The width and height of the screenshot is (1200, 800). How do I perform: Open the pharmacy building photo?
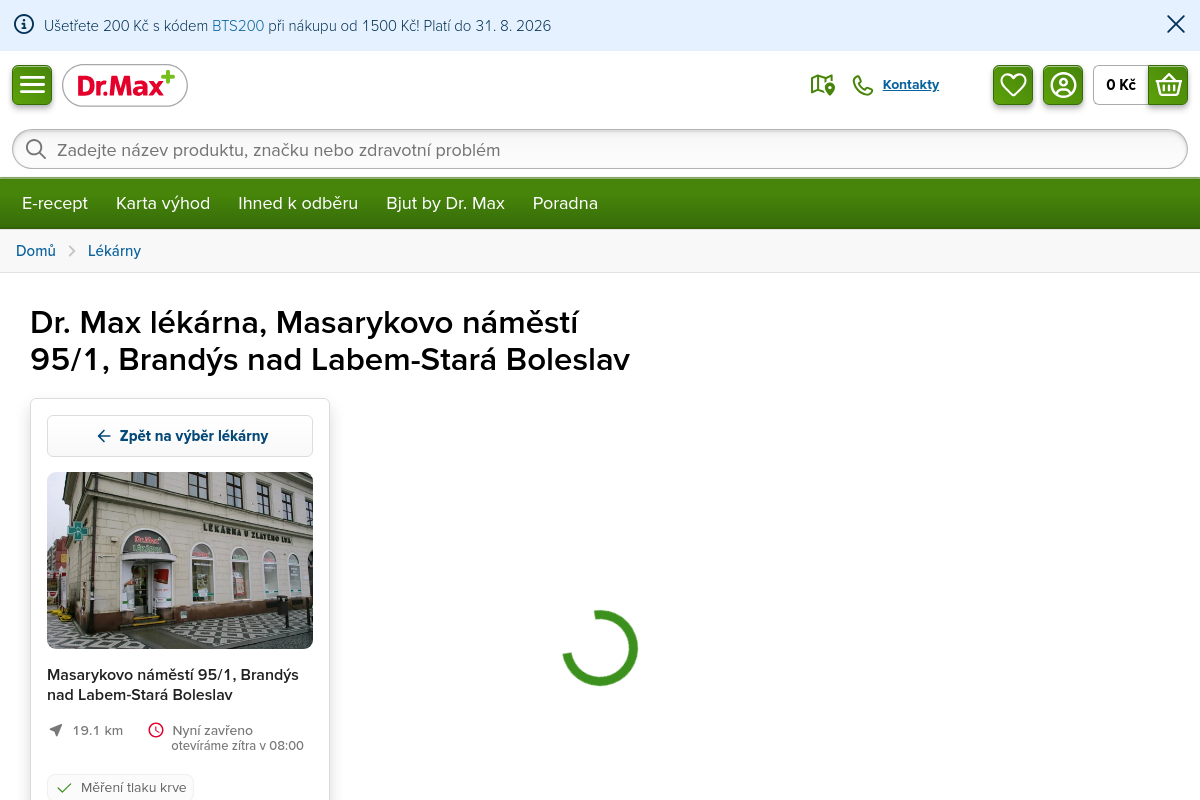[180, 560]
